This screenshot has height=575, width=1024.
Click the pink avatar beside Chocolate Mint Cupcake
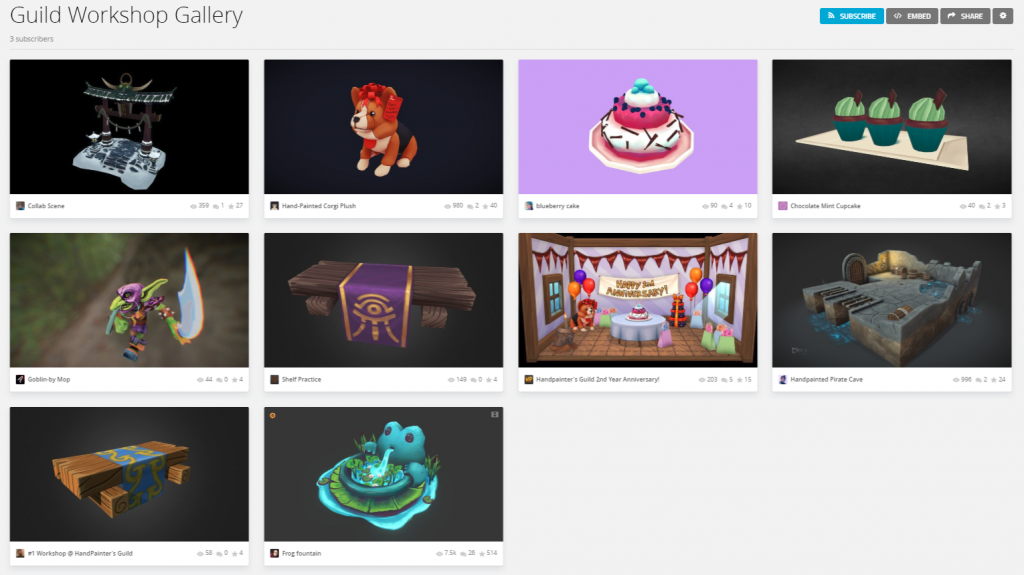[x=782, y=206]
